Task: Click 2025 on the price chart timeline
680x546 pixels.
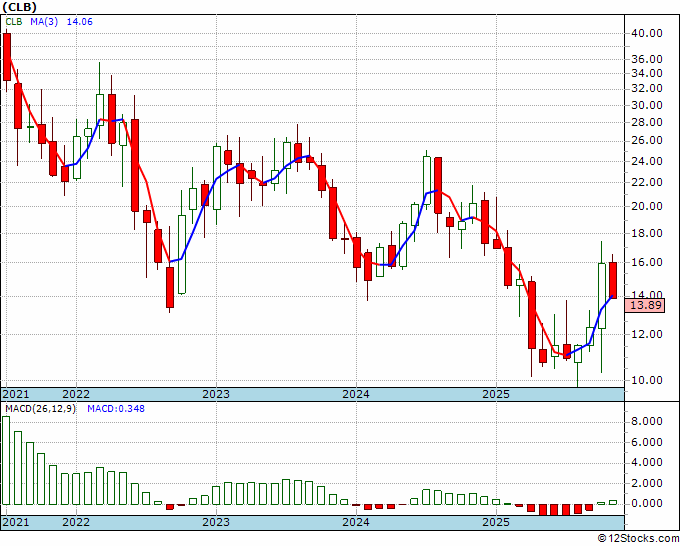Action: point(496,394)
